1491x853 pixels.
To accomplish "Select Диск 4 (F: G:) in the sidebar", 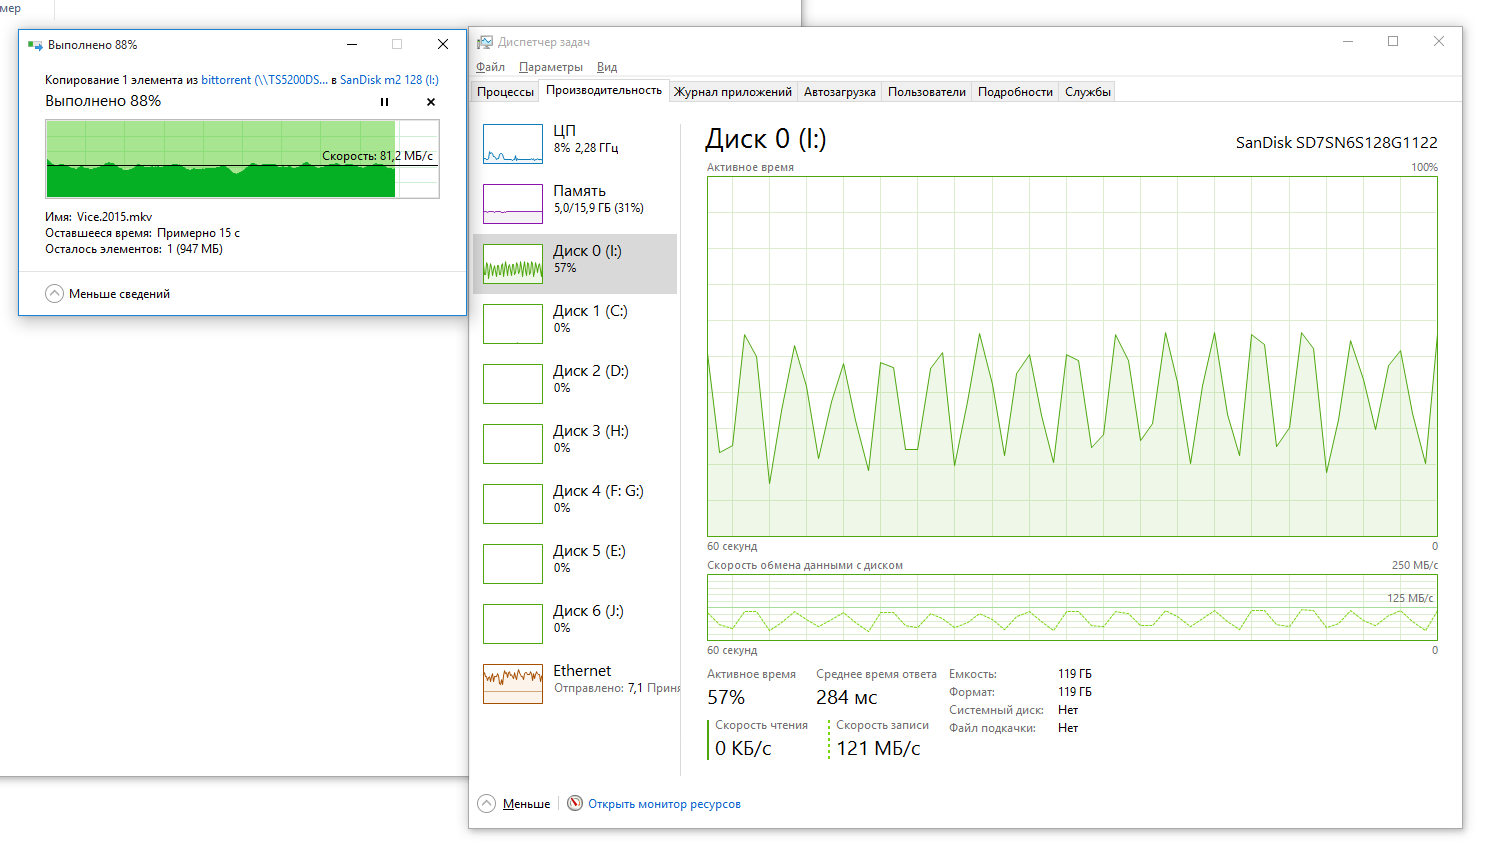I will click(x=575, y=504).
